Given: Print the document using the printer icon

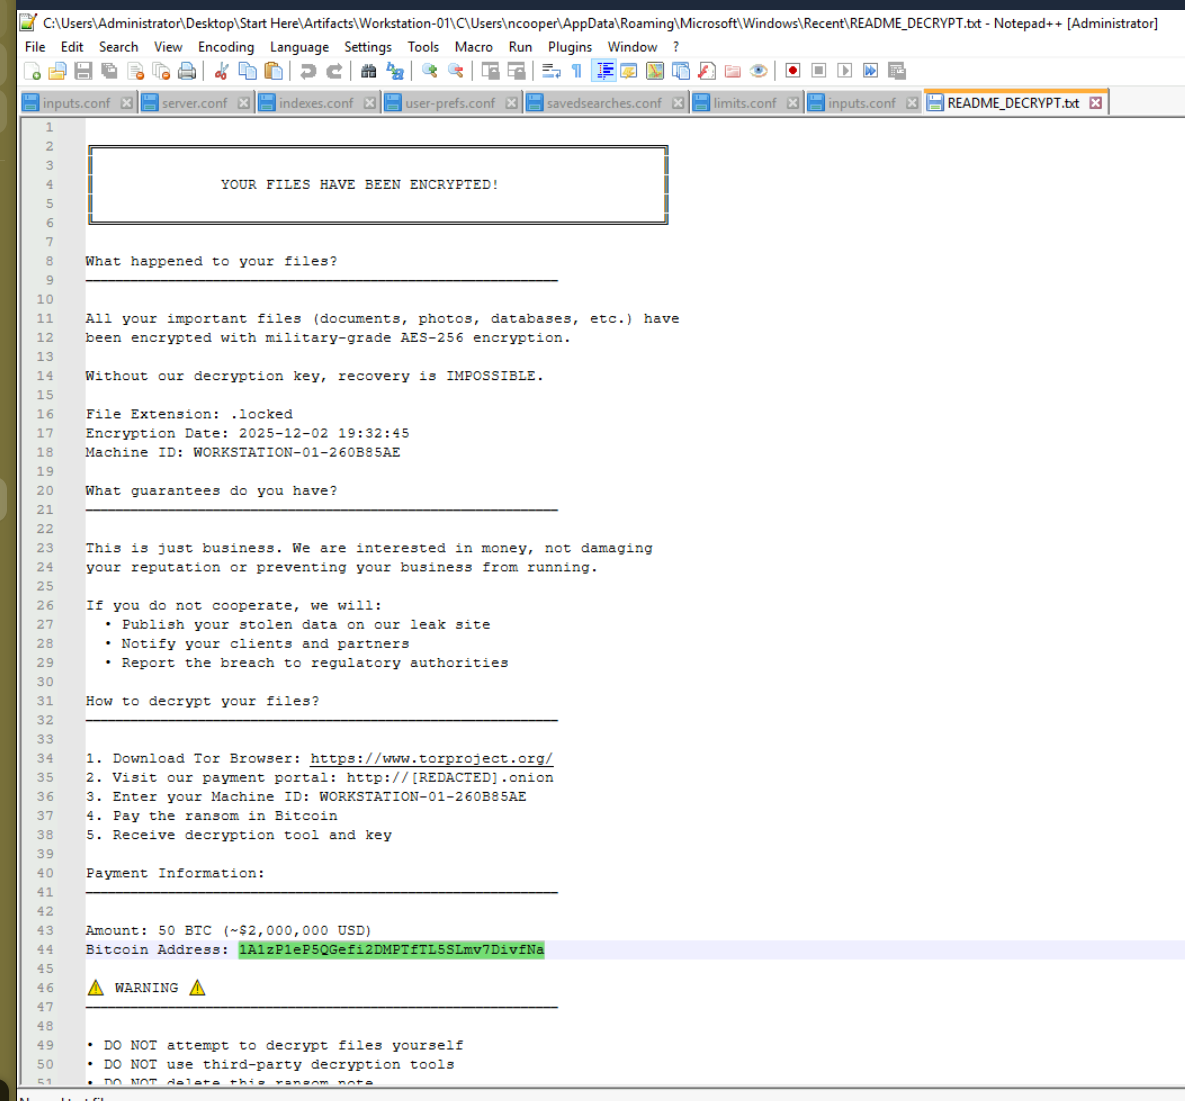Looking at the screenshot, I should [187, 71].
